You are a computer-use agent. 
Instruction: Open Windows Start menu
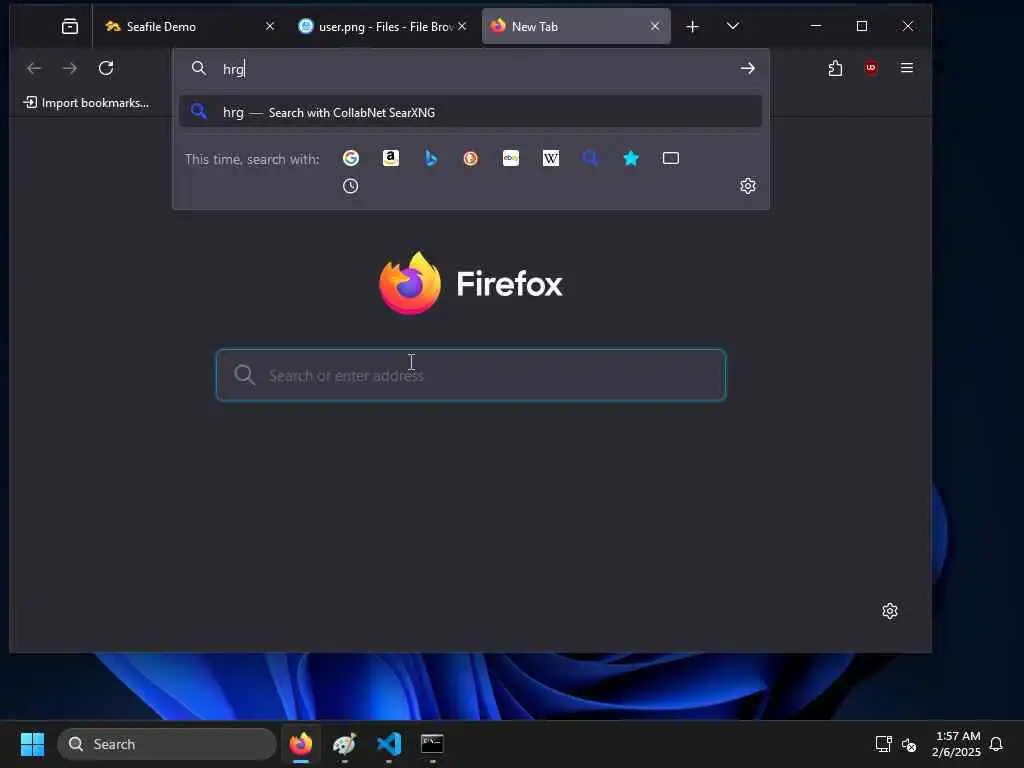[x=32, y=744]
